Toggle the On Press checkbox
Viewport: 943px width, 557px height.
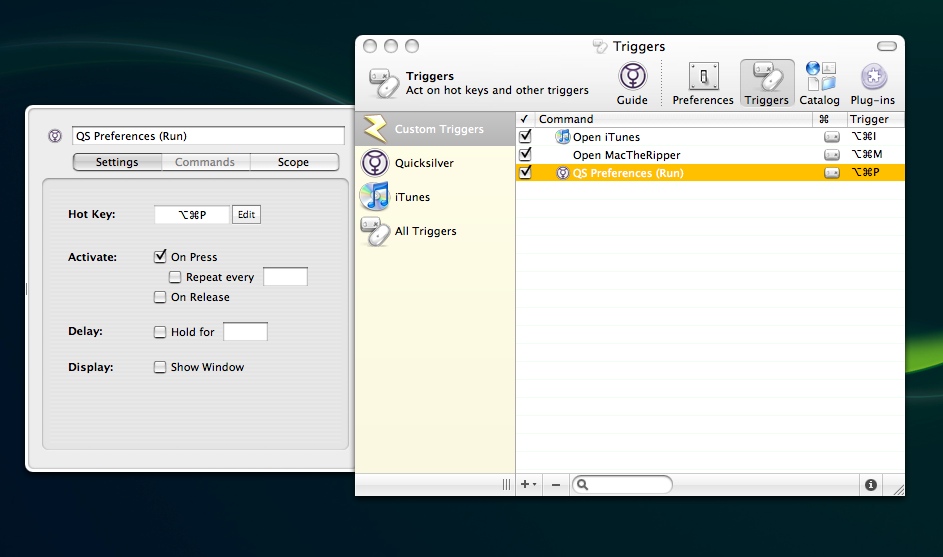160,257
